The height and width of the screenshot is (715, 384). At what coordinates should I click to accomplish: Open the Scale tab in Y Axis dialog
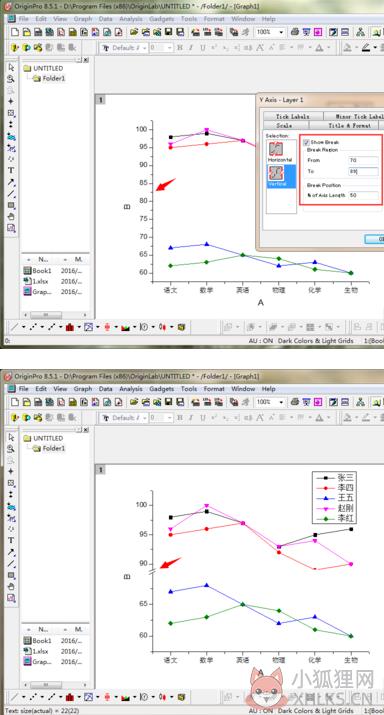(x=286, y=125)
